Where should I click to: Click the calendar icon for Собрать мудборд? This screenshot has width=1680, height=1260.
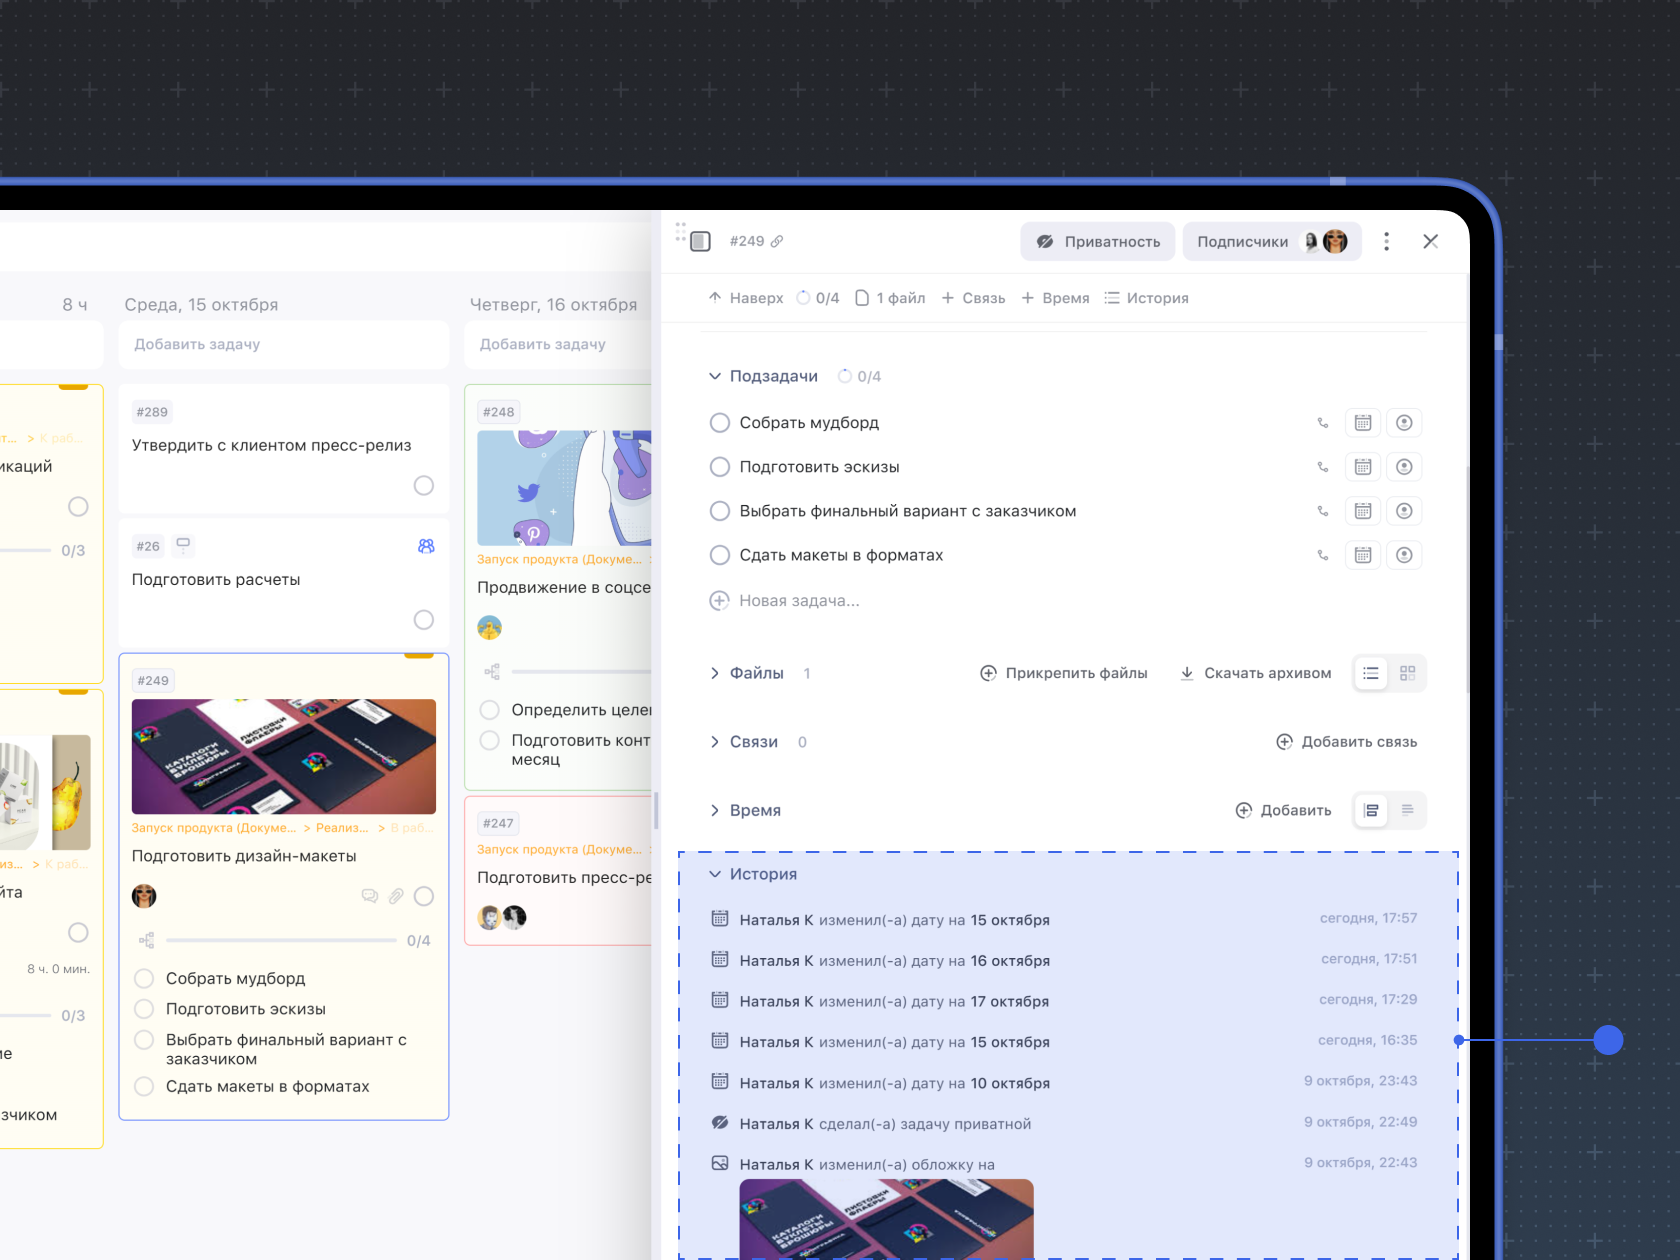coord(1362,423)
